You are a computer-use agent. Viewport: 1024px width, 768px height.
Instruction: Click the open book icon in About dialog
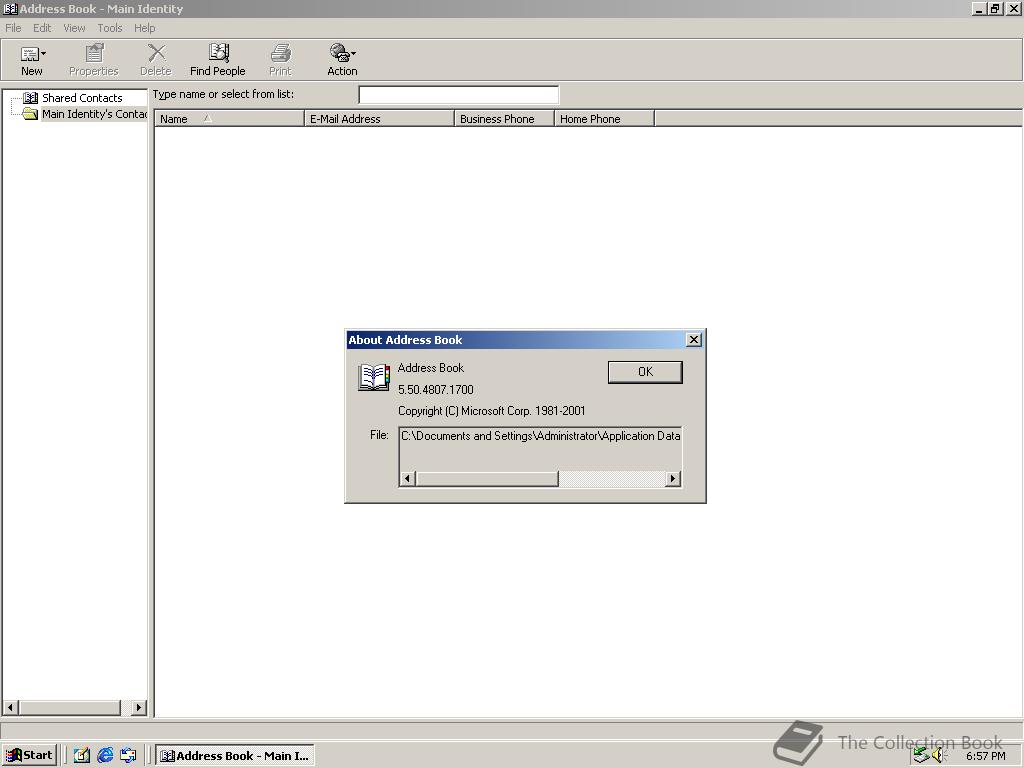pos(374,377)
